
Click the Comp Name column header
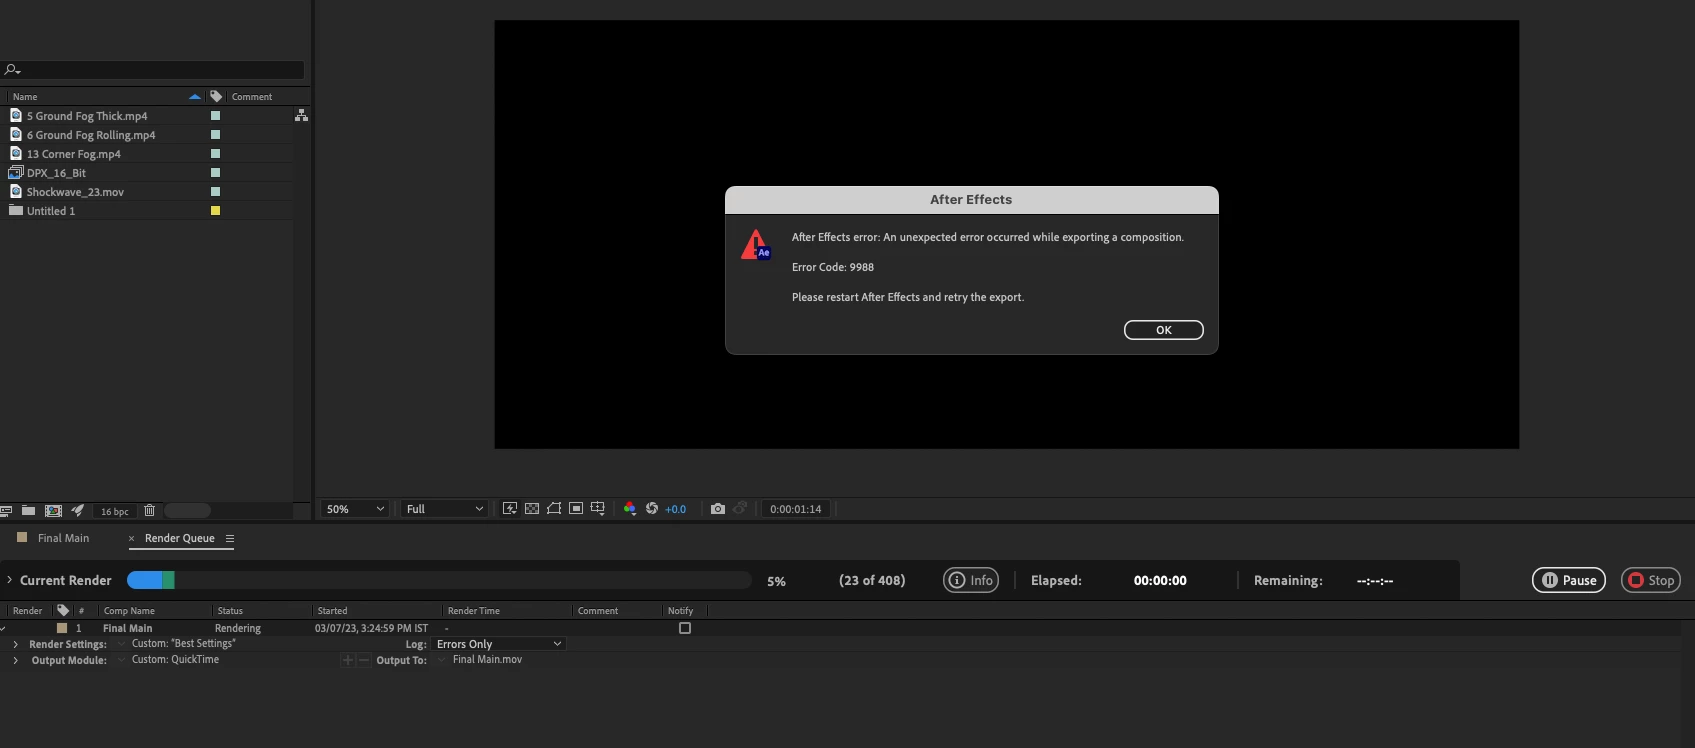point(129,611)
